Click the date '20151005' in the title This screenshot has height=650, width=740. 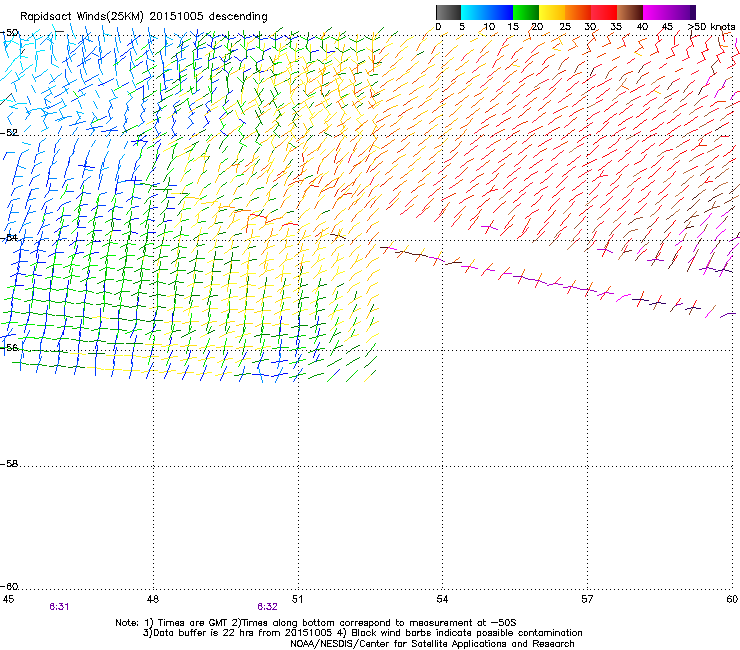coord(176,16)
